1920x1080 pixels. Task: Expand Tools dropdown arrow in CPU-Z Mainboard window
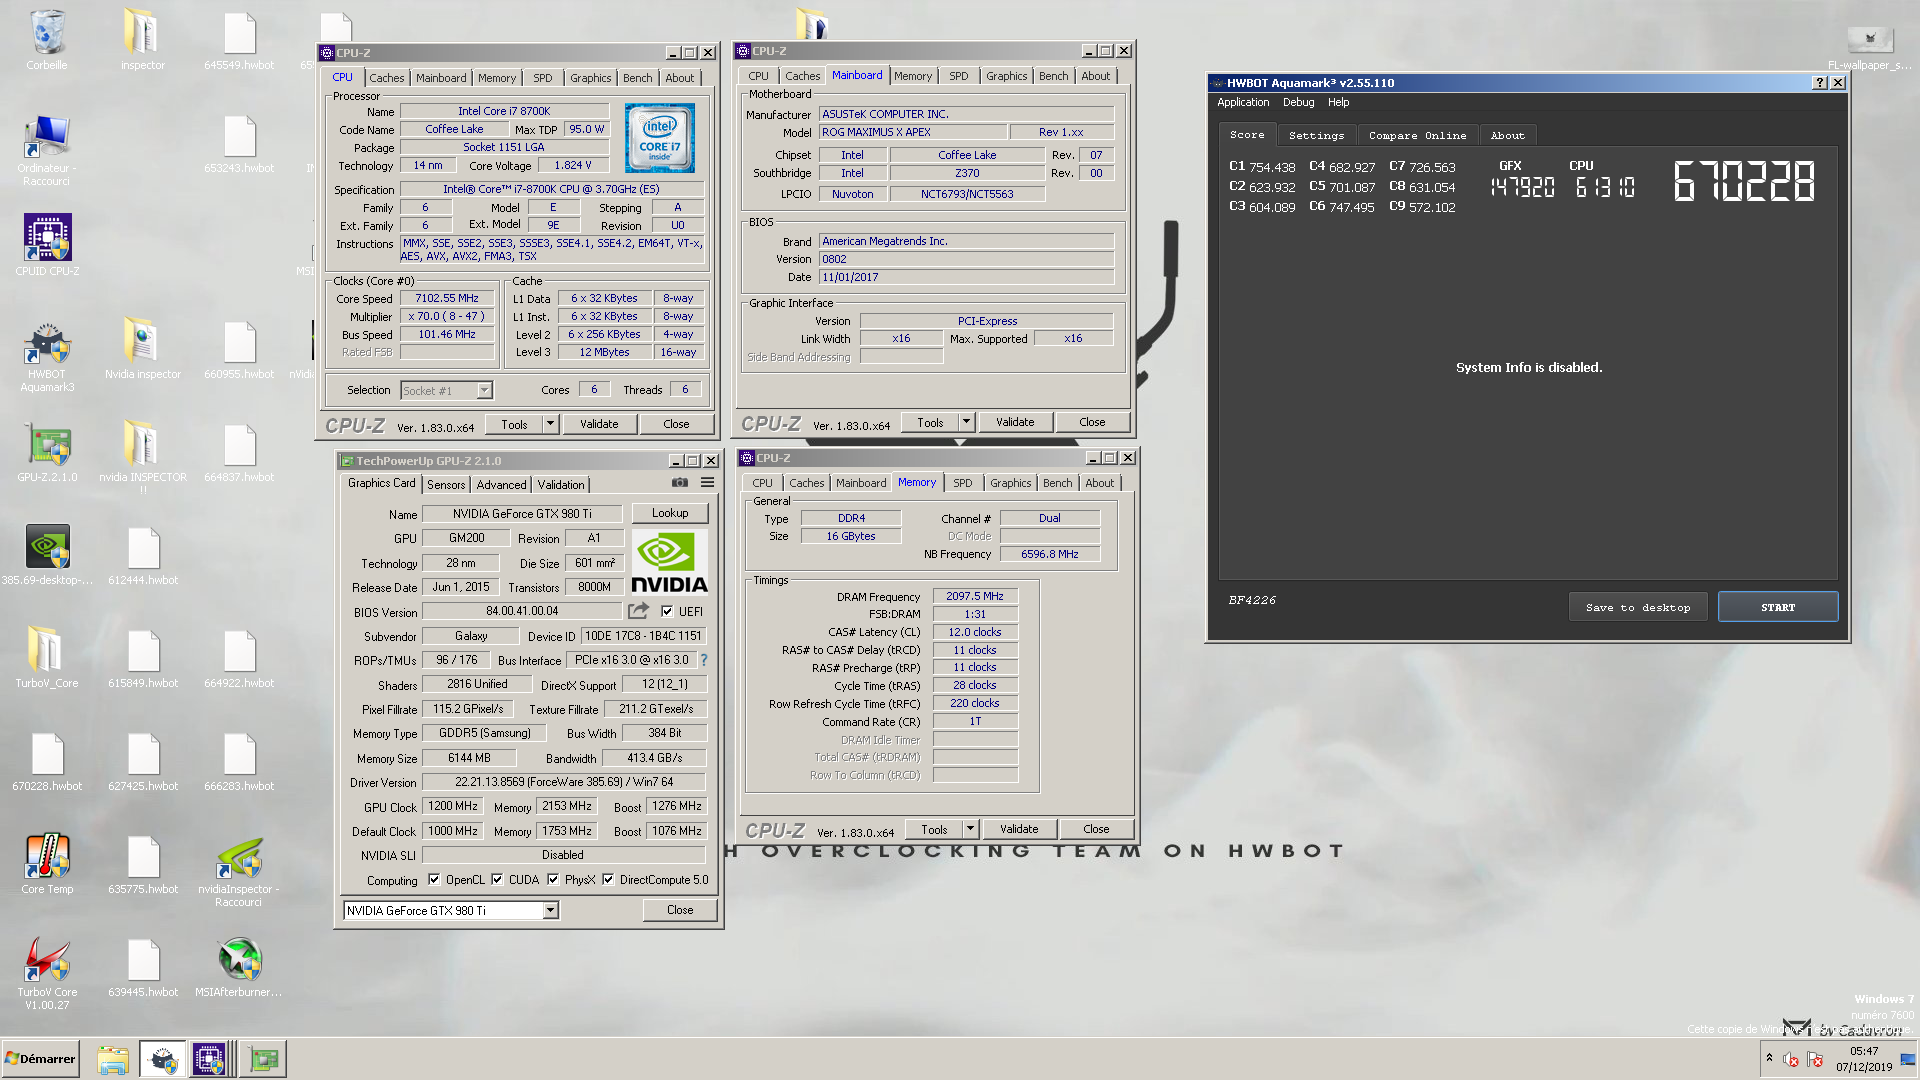966,422
